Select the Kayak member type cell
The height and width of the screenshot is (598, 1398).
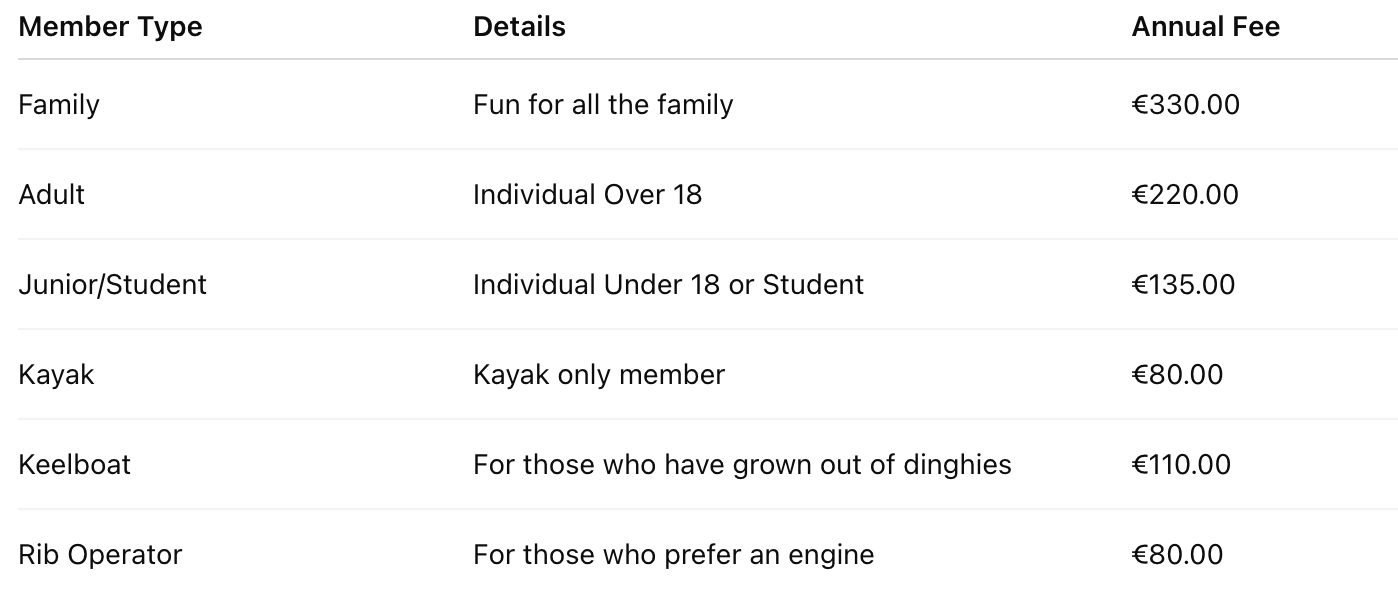pos(56,374)
